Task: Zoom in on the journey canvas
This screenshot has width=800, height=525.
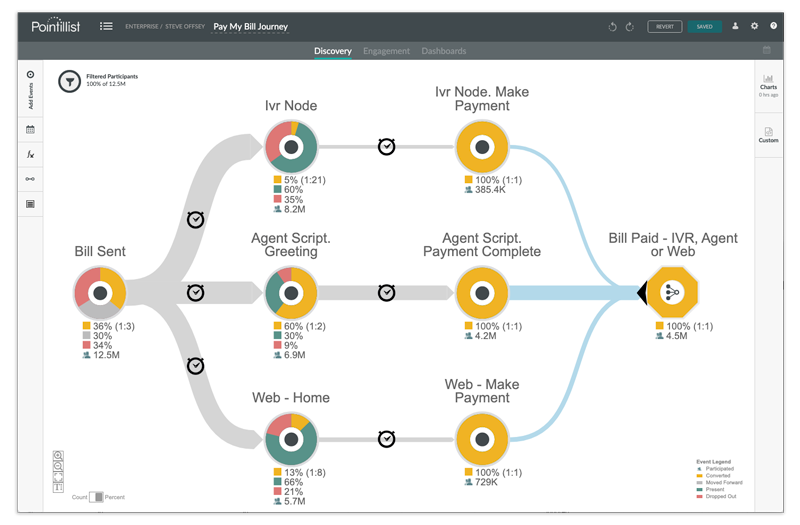Action: 58,455
